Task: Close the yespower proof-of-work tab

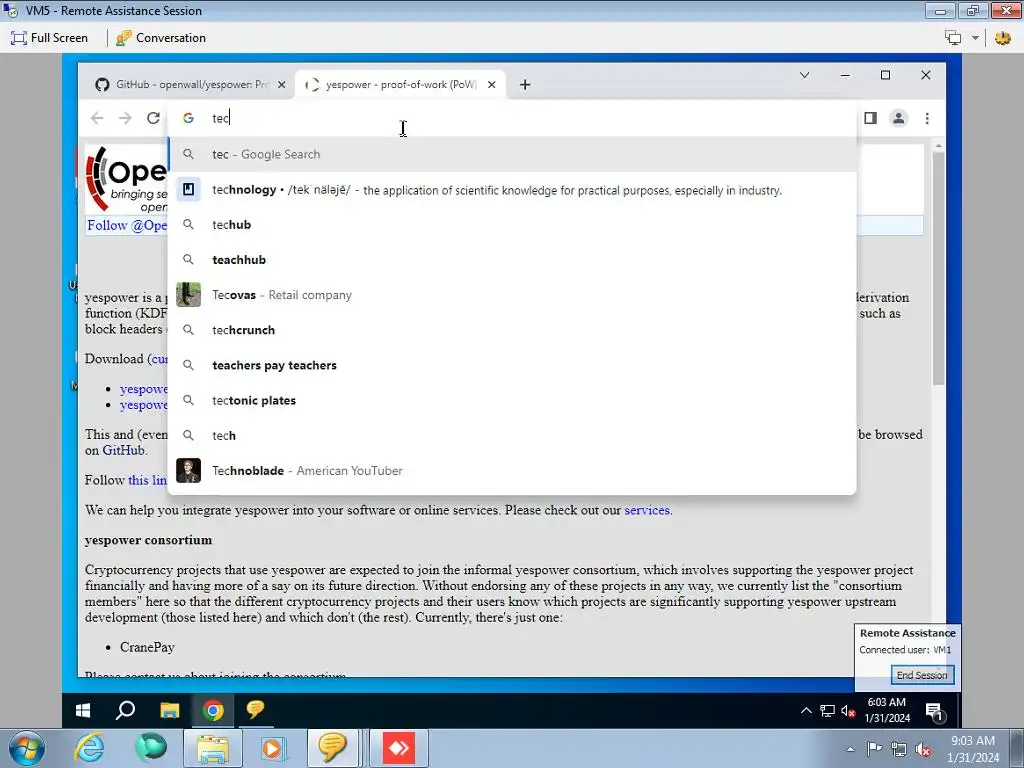Action: pyautogui.click(x=492, y=84)
